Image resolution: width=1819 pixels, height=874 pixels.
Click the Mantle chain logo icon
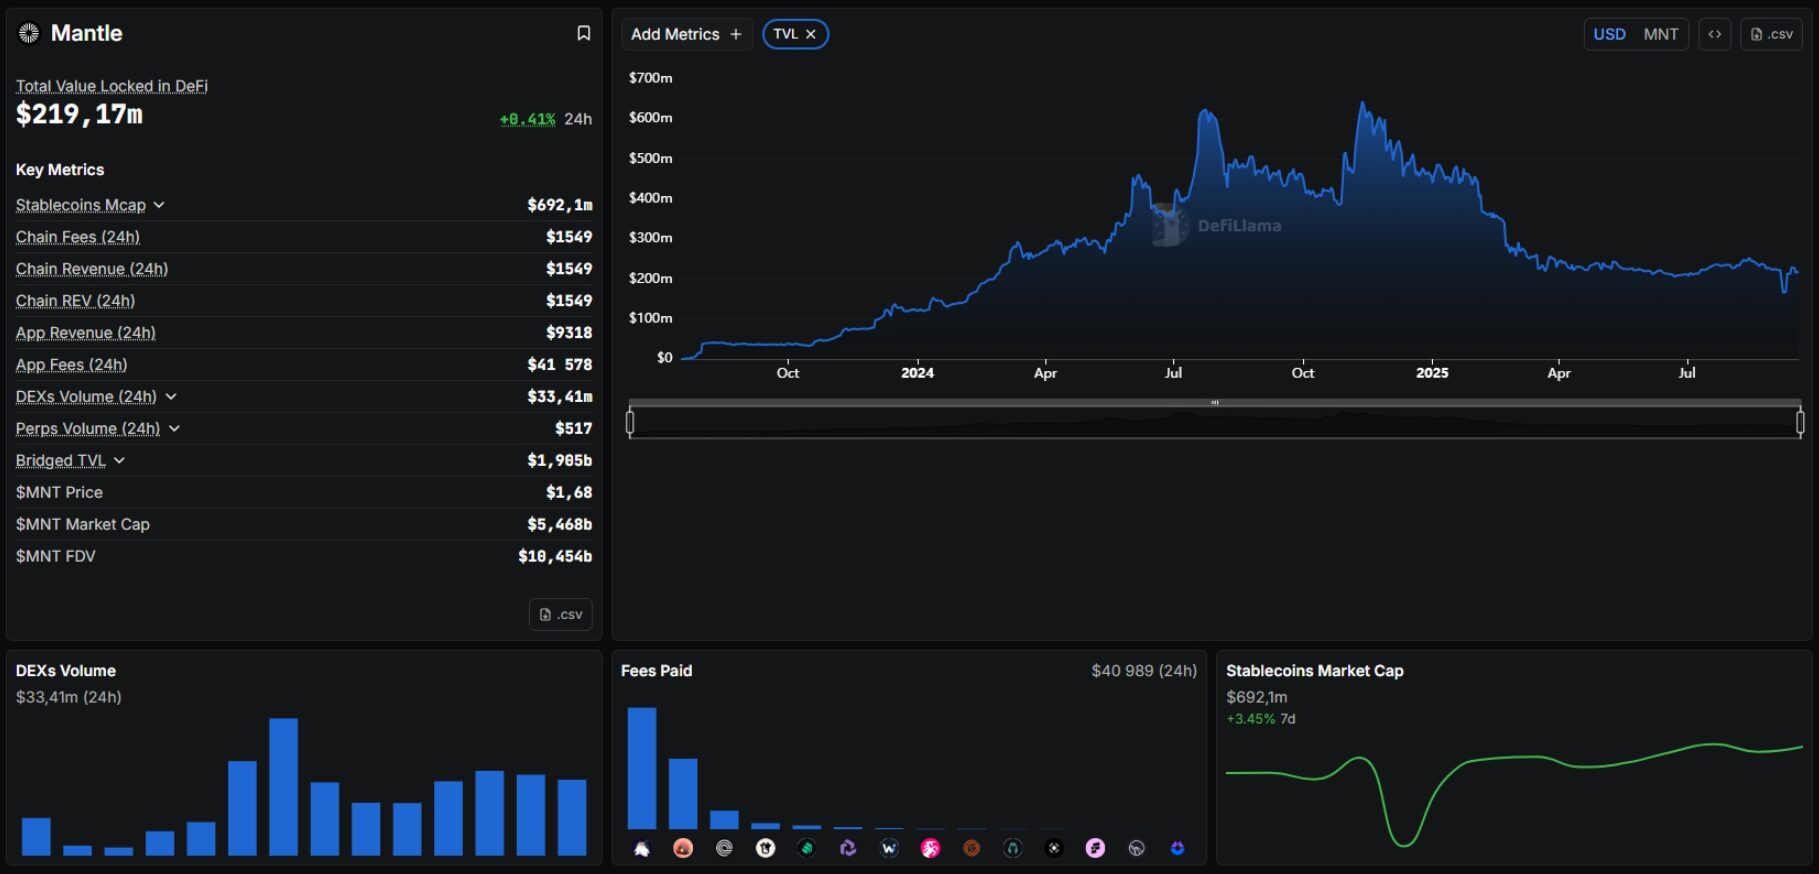(29, 33)
